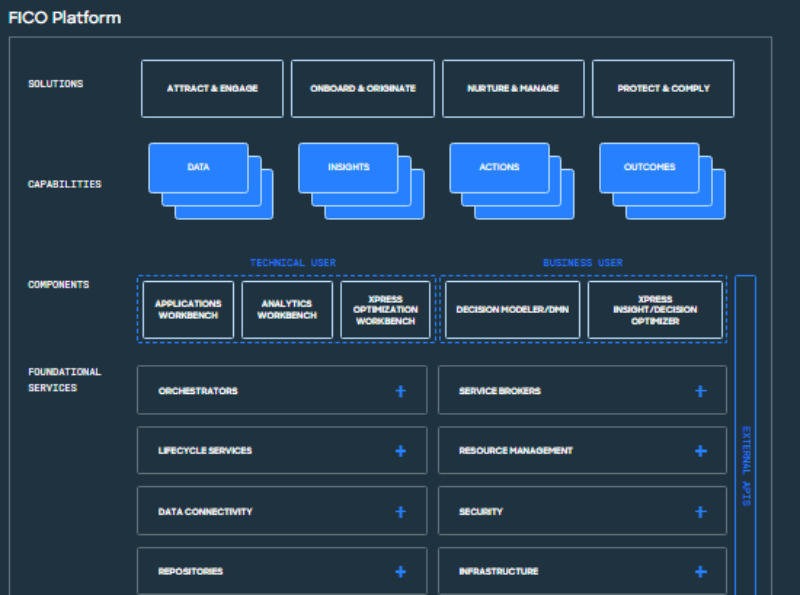Select the Outcomes capability card stack
Viewport: 800px width, 595px height.
pyautogui.click(x=648, y=168)
